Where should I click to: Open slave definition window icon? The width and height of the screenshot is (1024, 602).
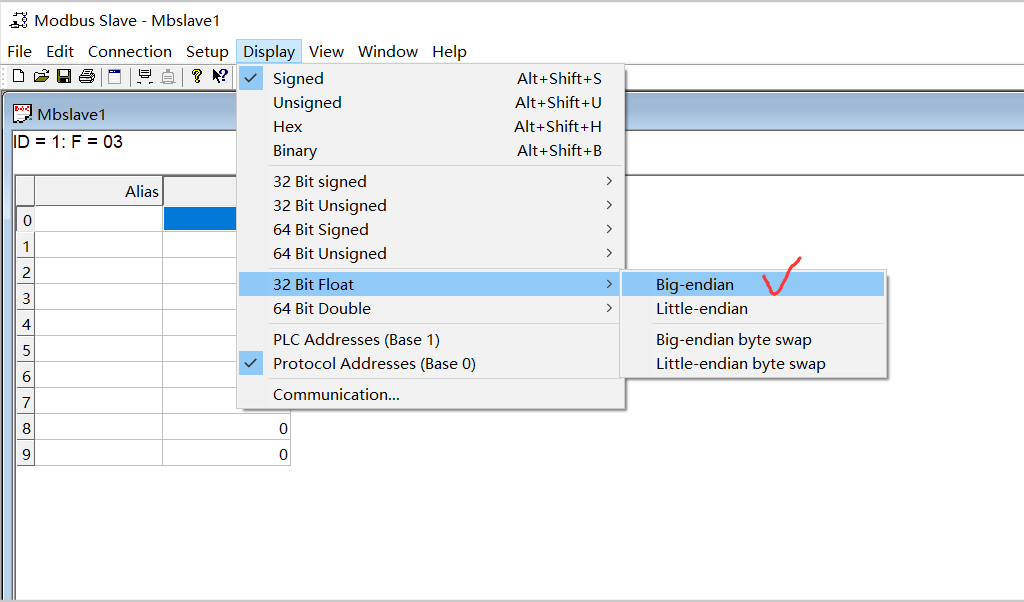tap(115, 76)
